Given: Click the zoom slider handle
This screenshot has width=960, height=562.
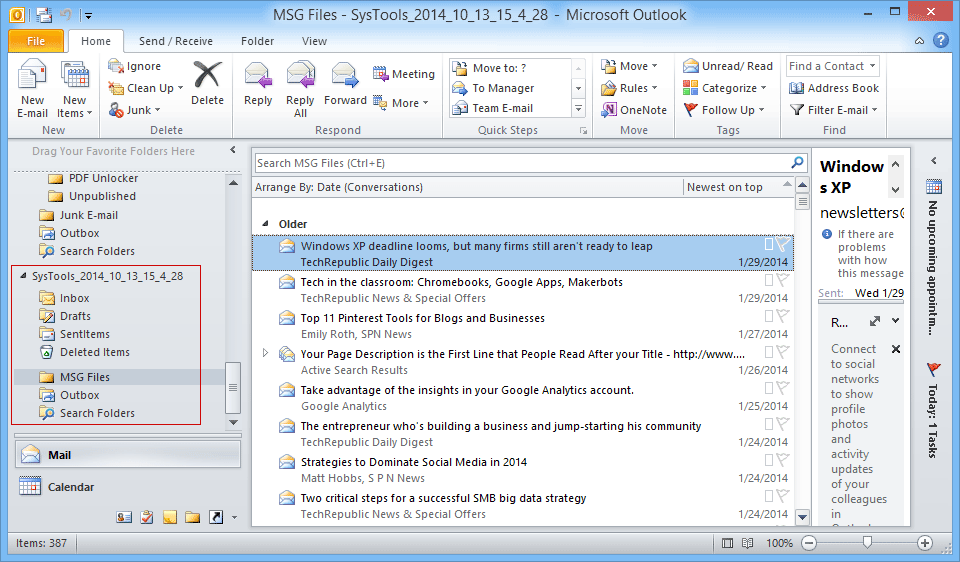Looking at the screenshot, I should point(867,542).
